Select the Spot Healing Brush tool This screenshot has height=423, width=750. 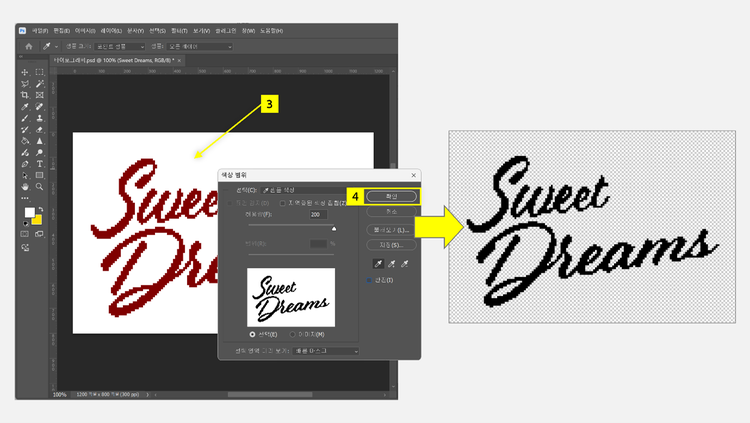(x=40, y=107)
